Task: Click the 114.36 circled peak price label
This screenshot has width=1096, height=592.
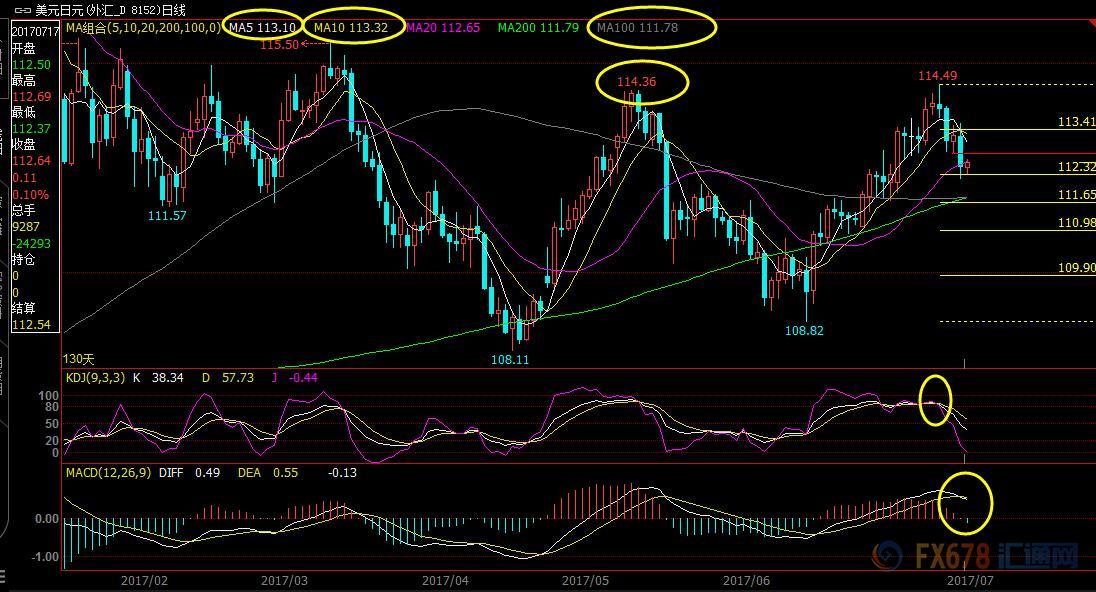Action: [637, 82]
